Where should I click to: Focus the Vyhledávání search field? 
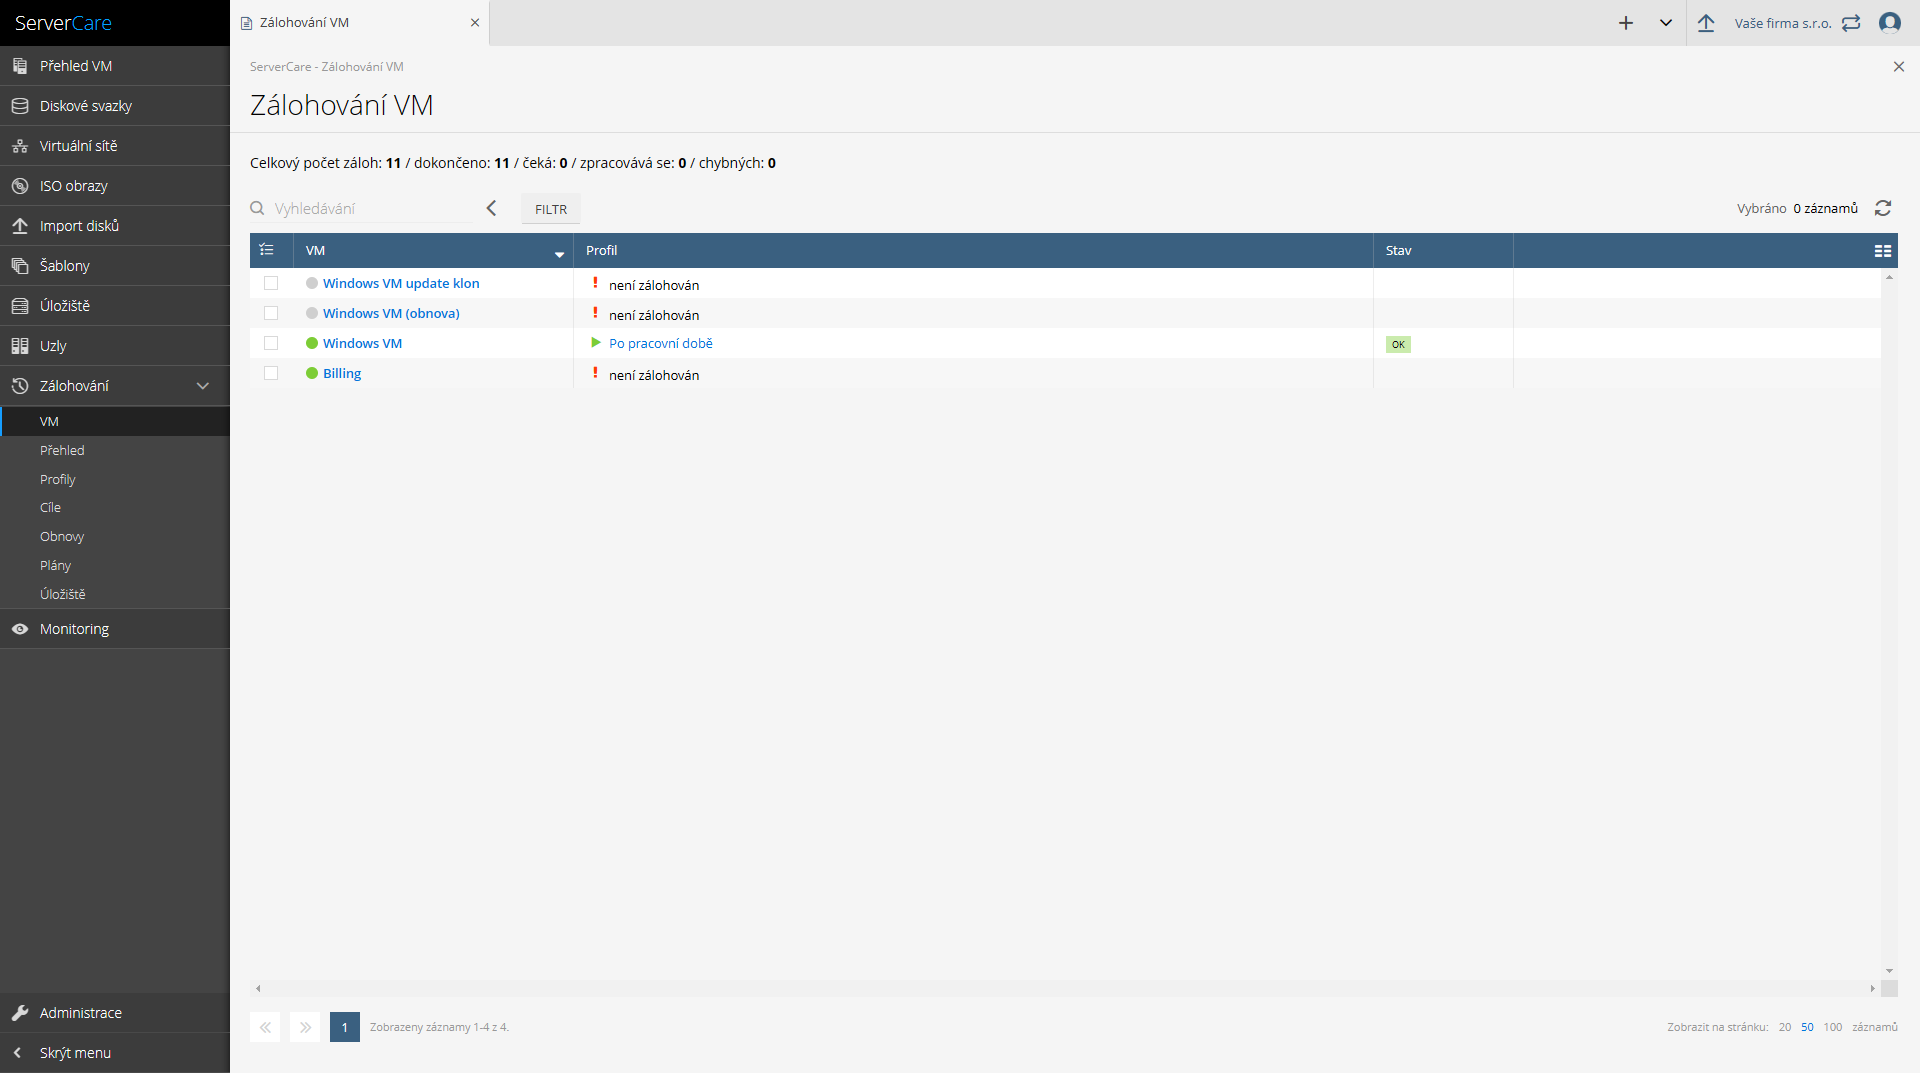point(372,208)
